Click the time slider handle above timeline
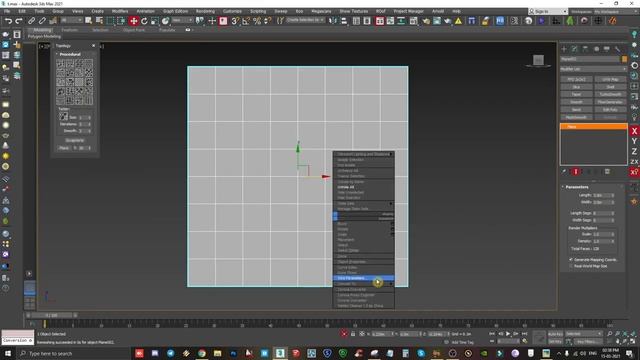 51,316
